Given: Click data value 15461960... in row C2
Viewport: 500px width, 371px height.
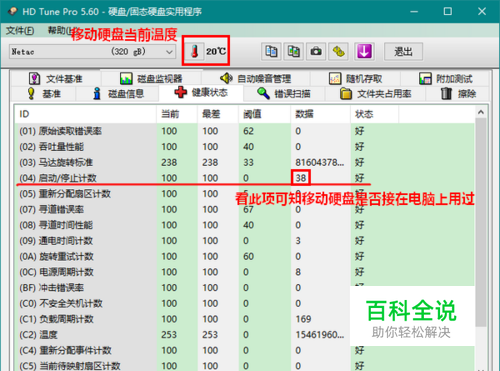Looking at the screenshot, I should [319, 335].
